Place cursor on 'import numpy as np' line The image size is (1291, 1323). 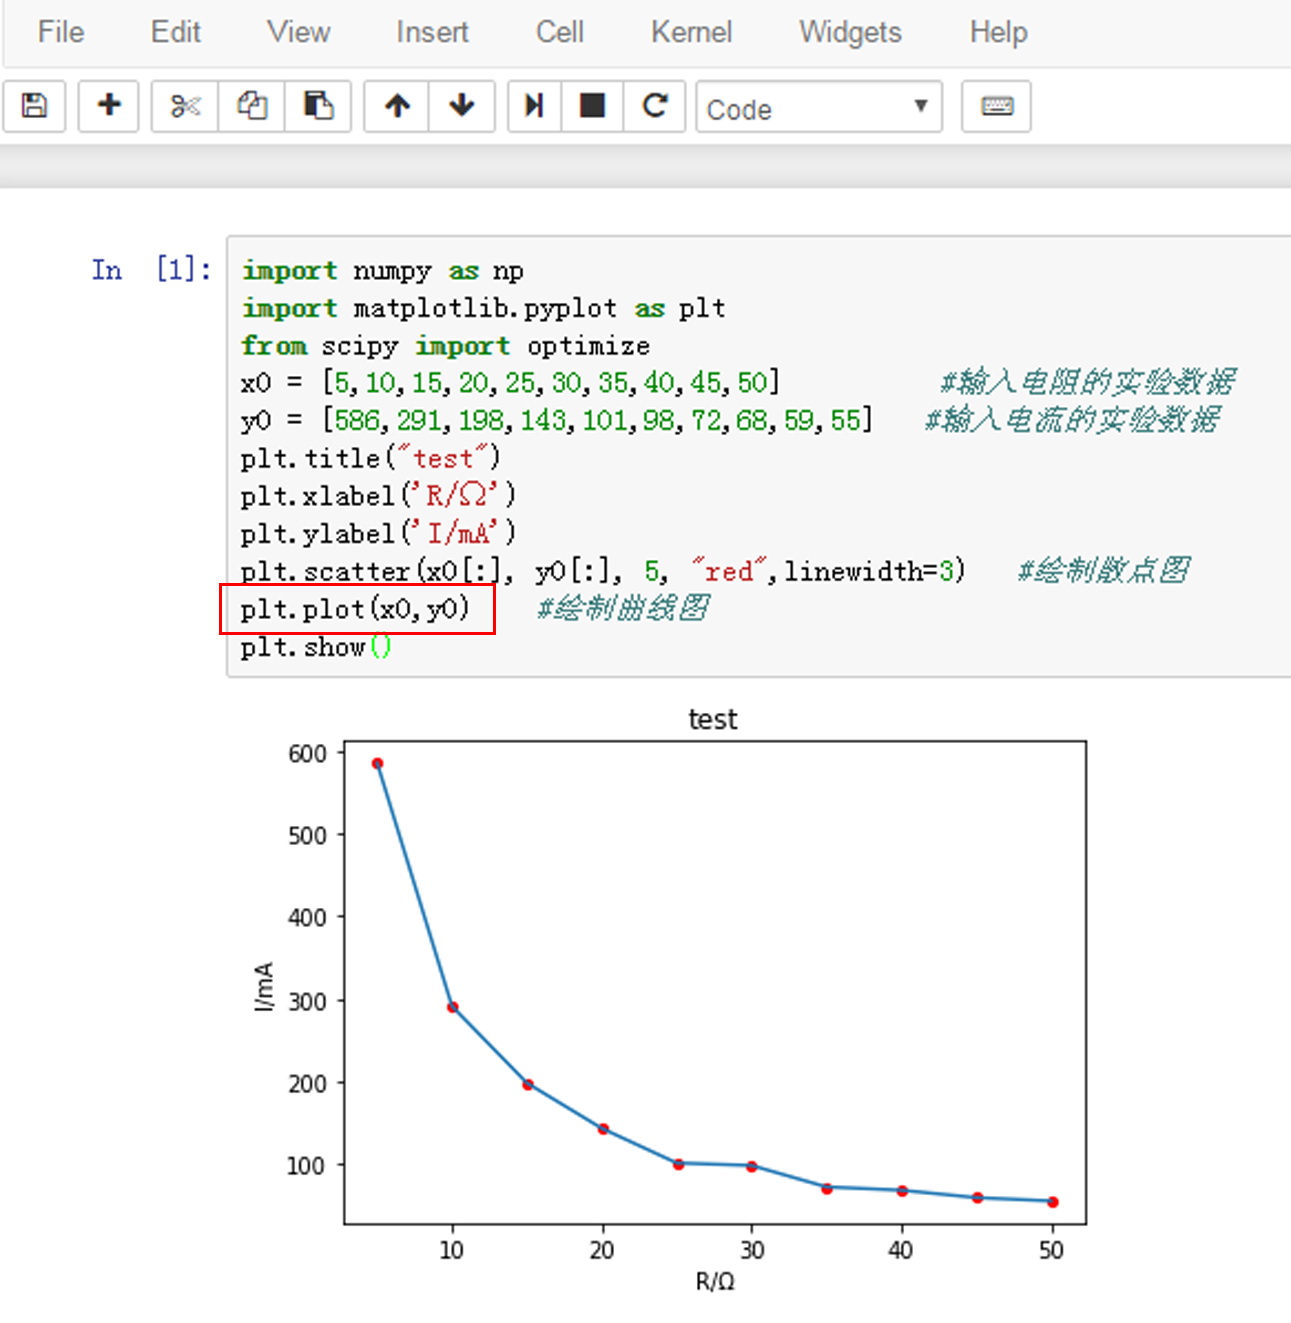(x=382, y=271)
